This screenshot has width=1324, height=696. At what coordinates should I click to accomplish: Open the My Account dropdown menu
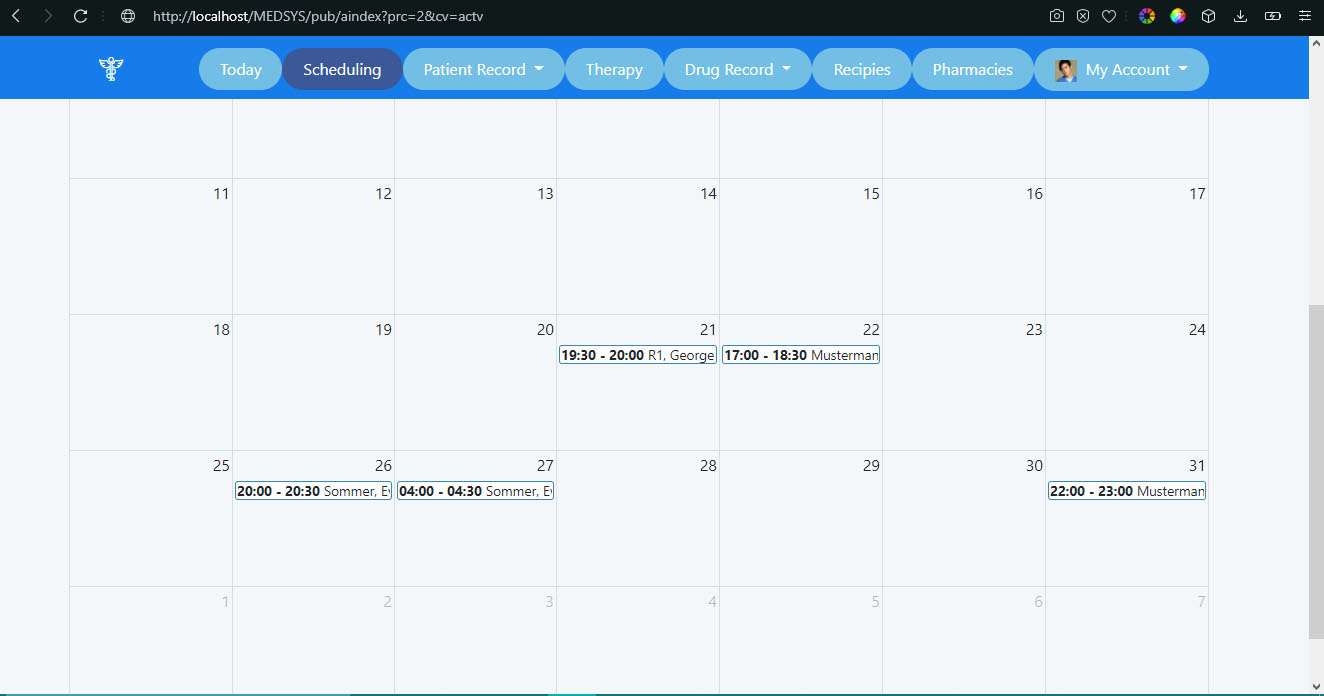point(1121,69)
